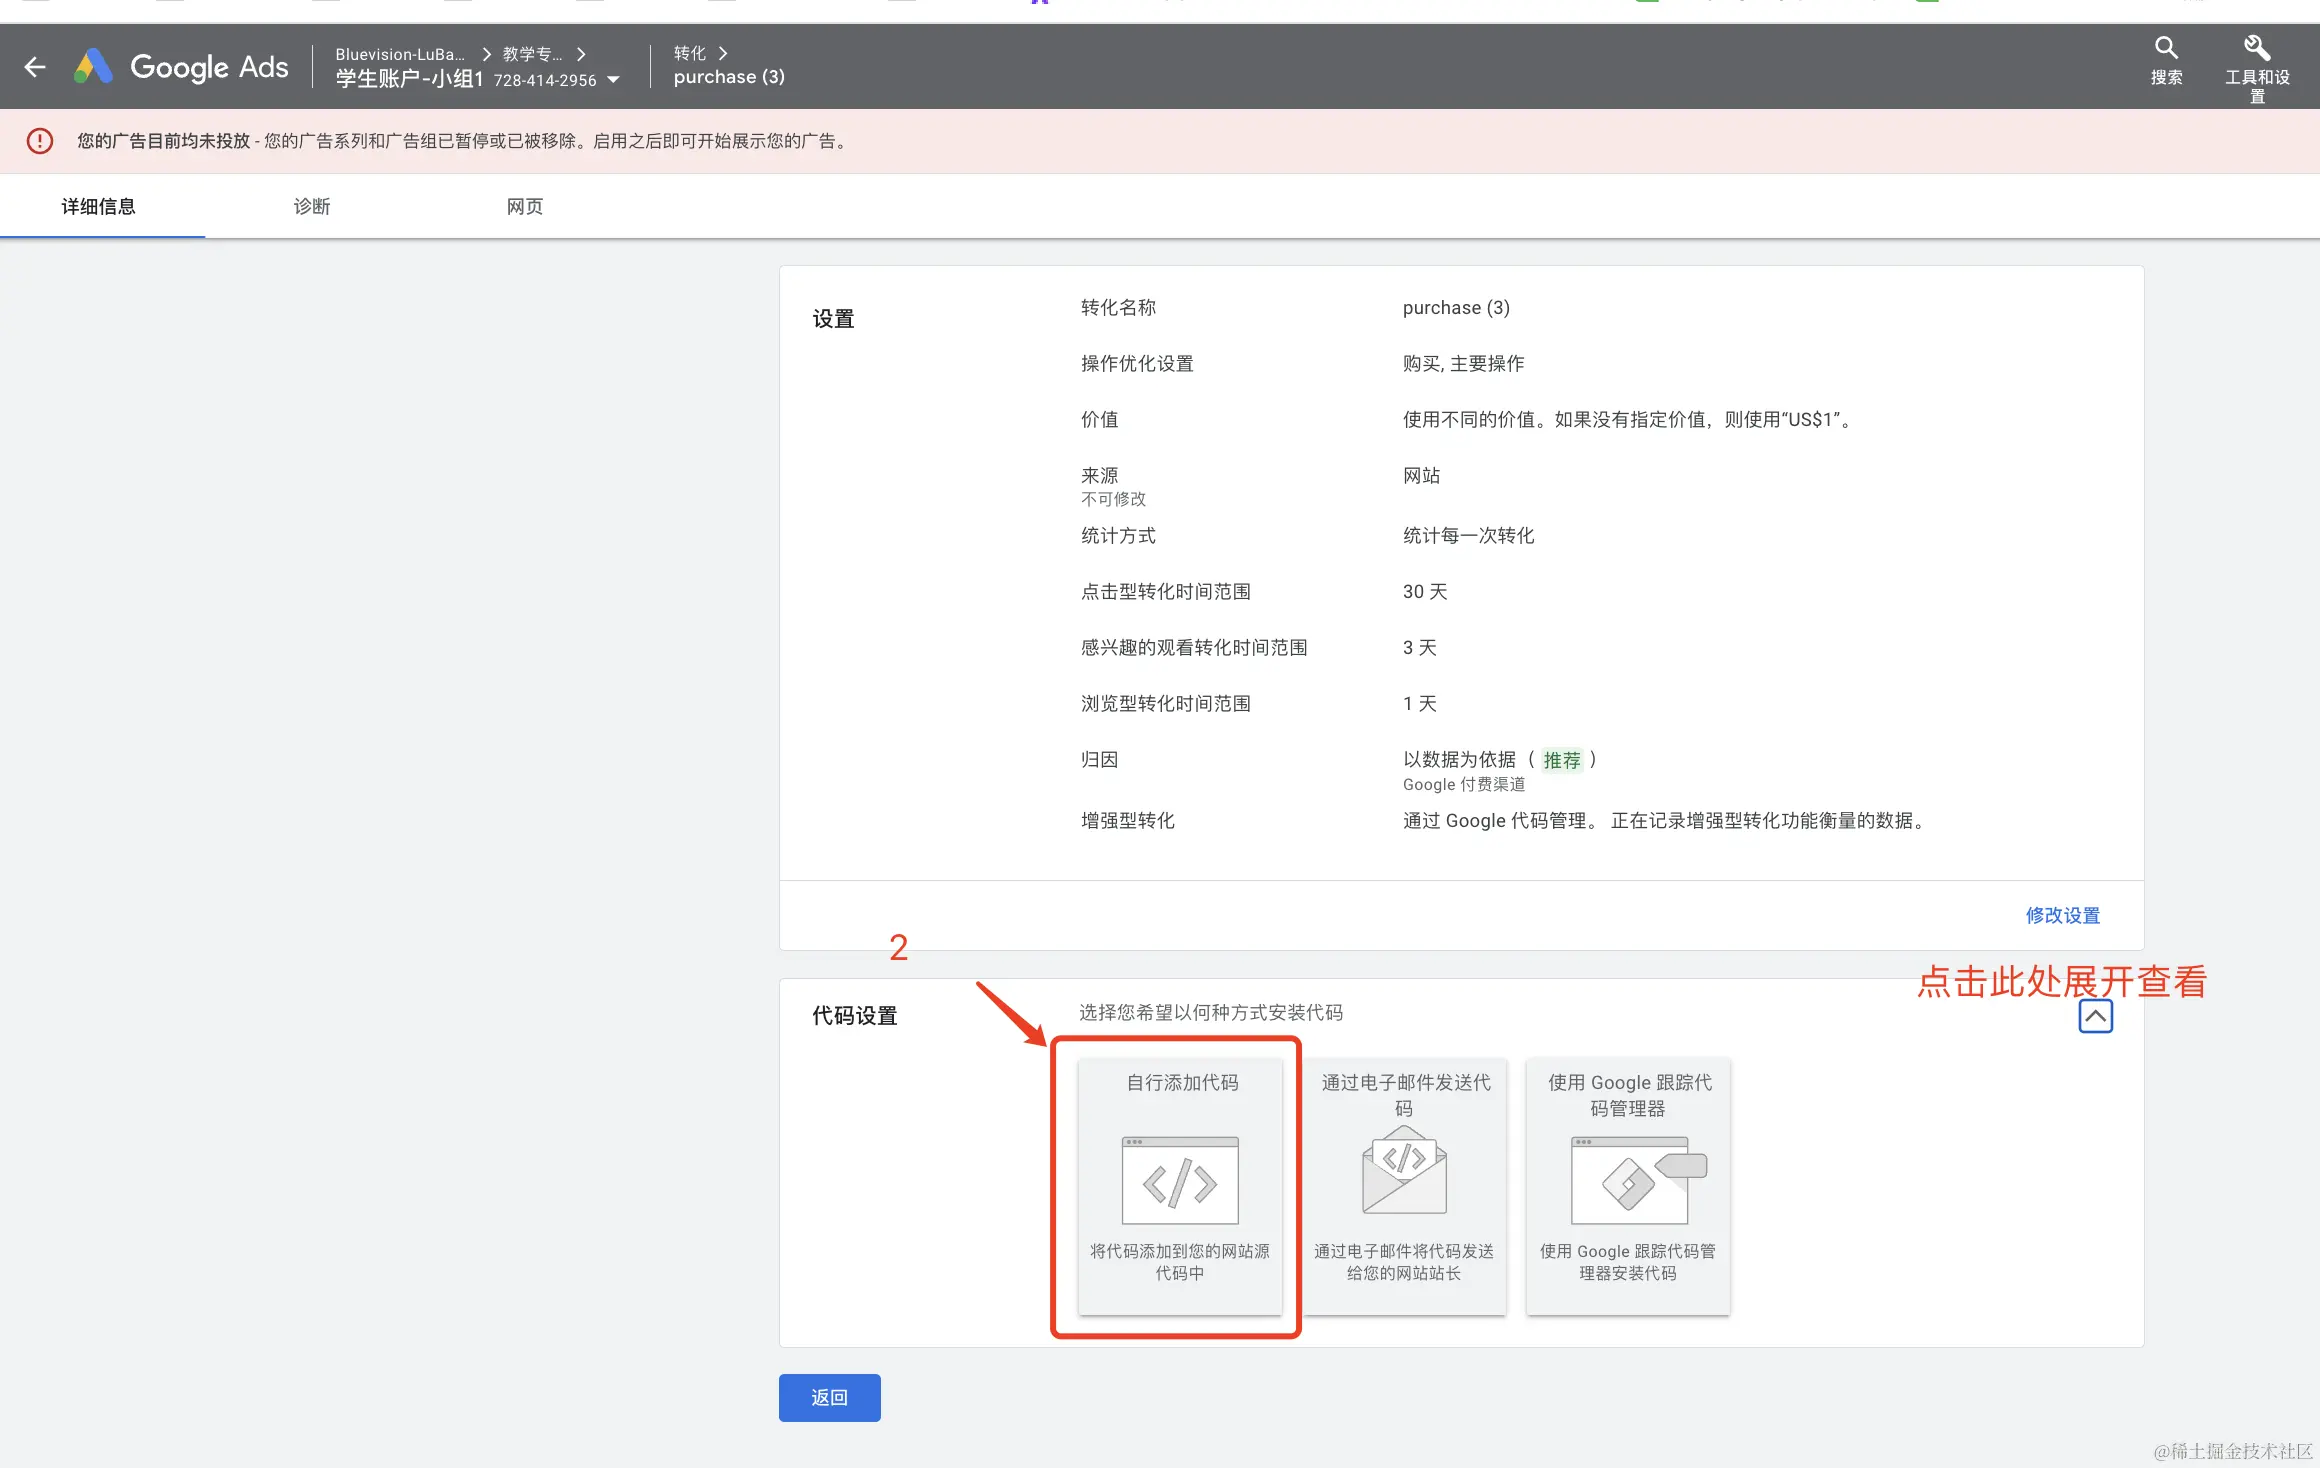Click the Google Ads logo
The height and width of the screenshot is (1468, 2320).
(181, 67)
